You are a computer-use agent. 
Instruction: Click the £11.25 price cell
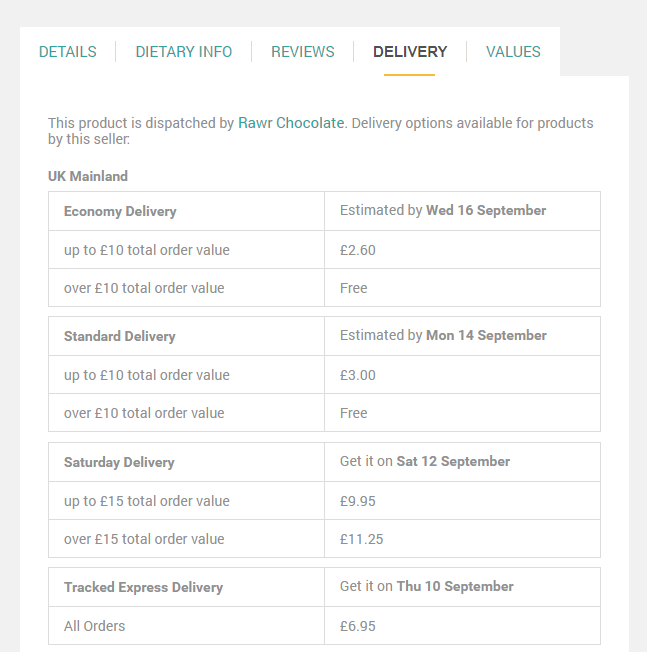pyautogui.click(x=462, y=539)
